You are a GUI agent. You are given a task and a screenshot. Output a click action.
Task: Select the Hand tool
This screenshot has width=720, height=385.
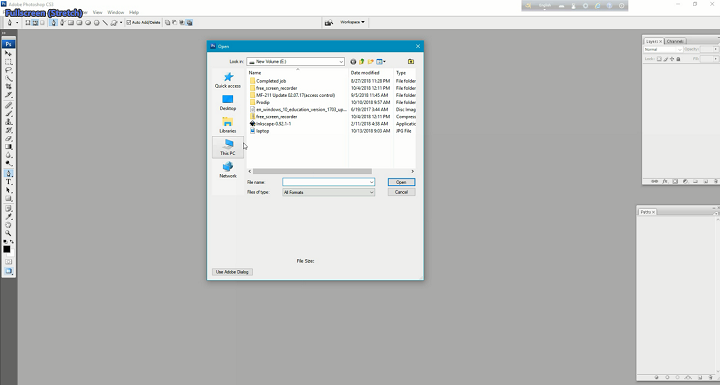click(8, 225)
